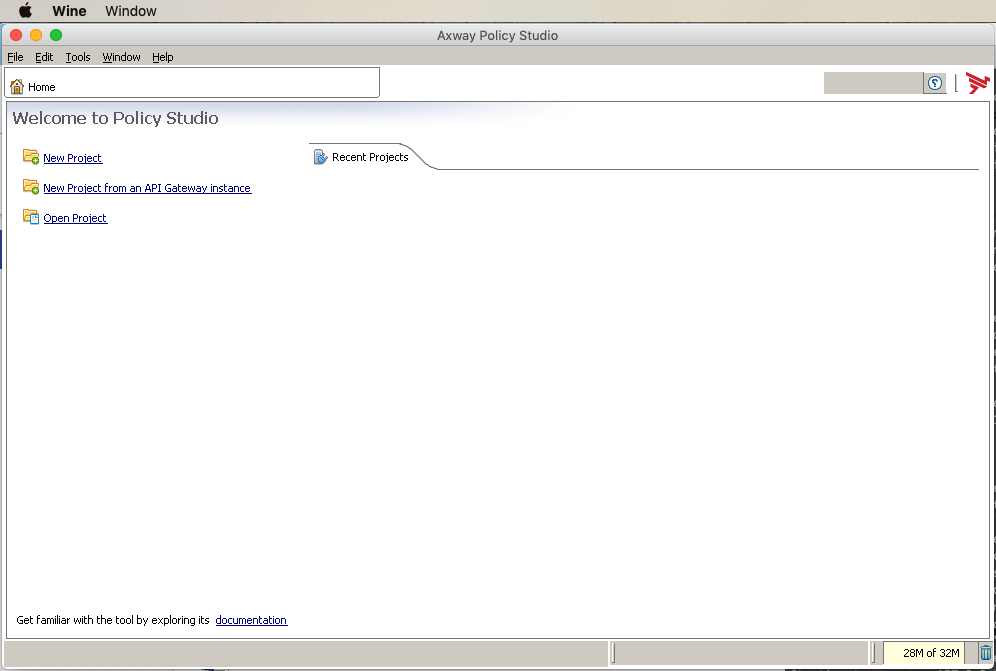Open the Window menu in Policy Studio
The width and height of the screenshot is (996, 671).
pyautogui.click(x=121, y=57)
